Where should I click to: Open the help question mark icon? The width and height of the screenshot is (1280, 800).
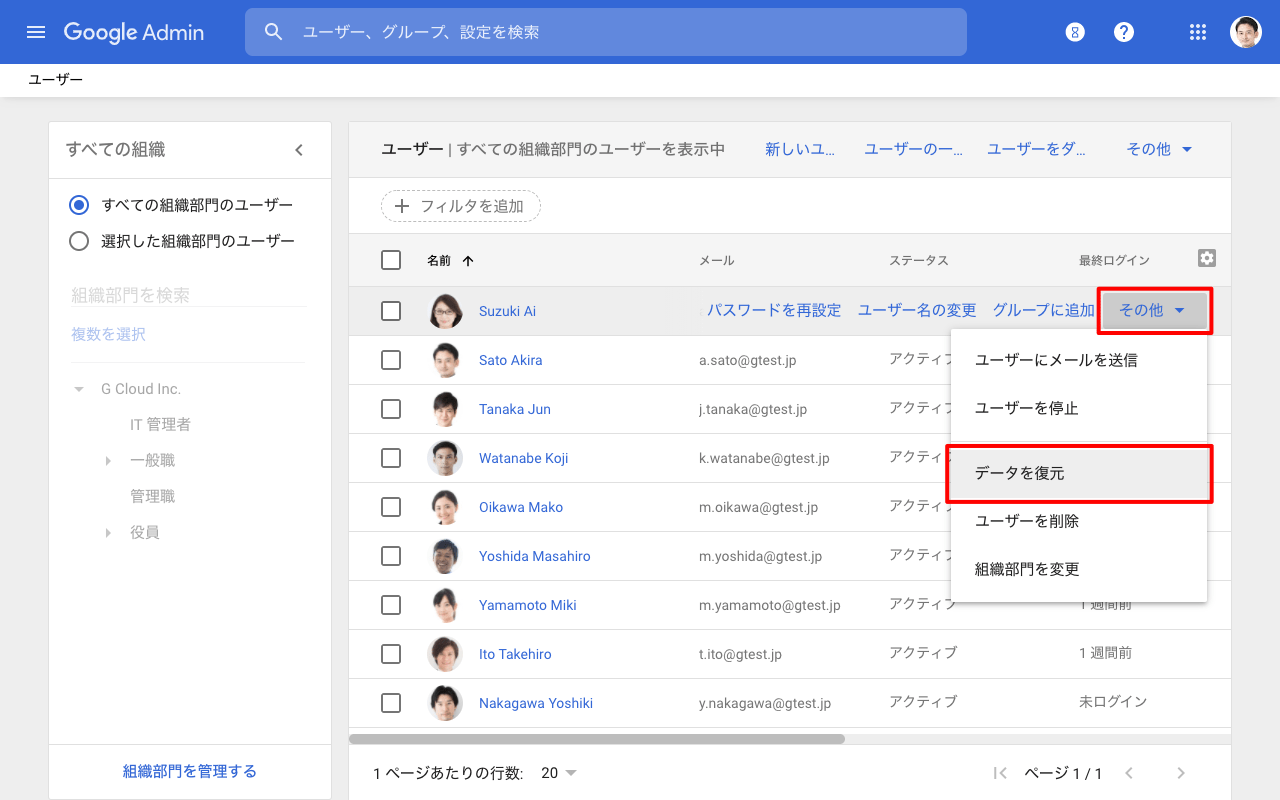point(1124,32)
